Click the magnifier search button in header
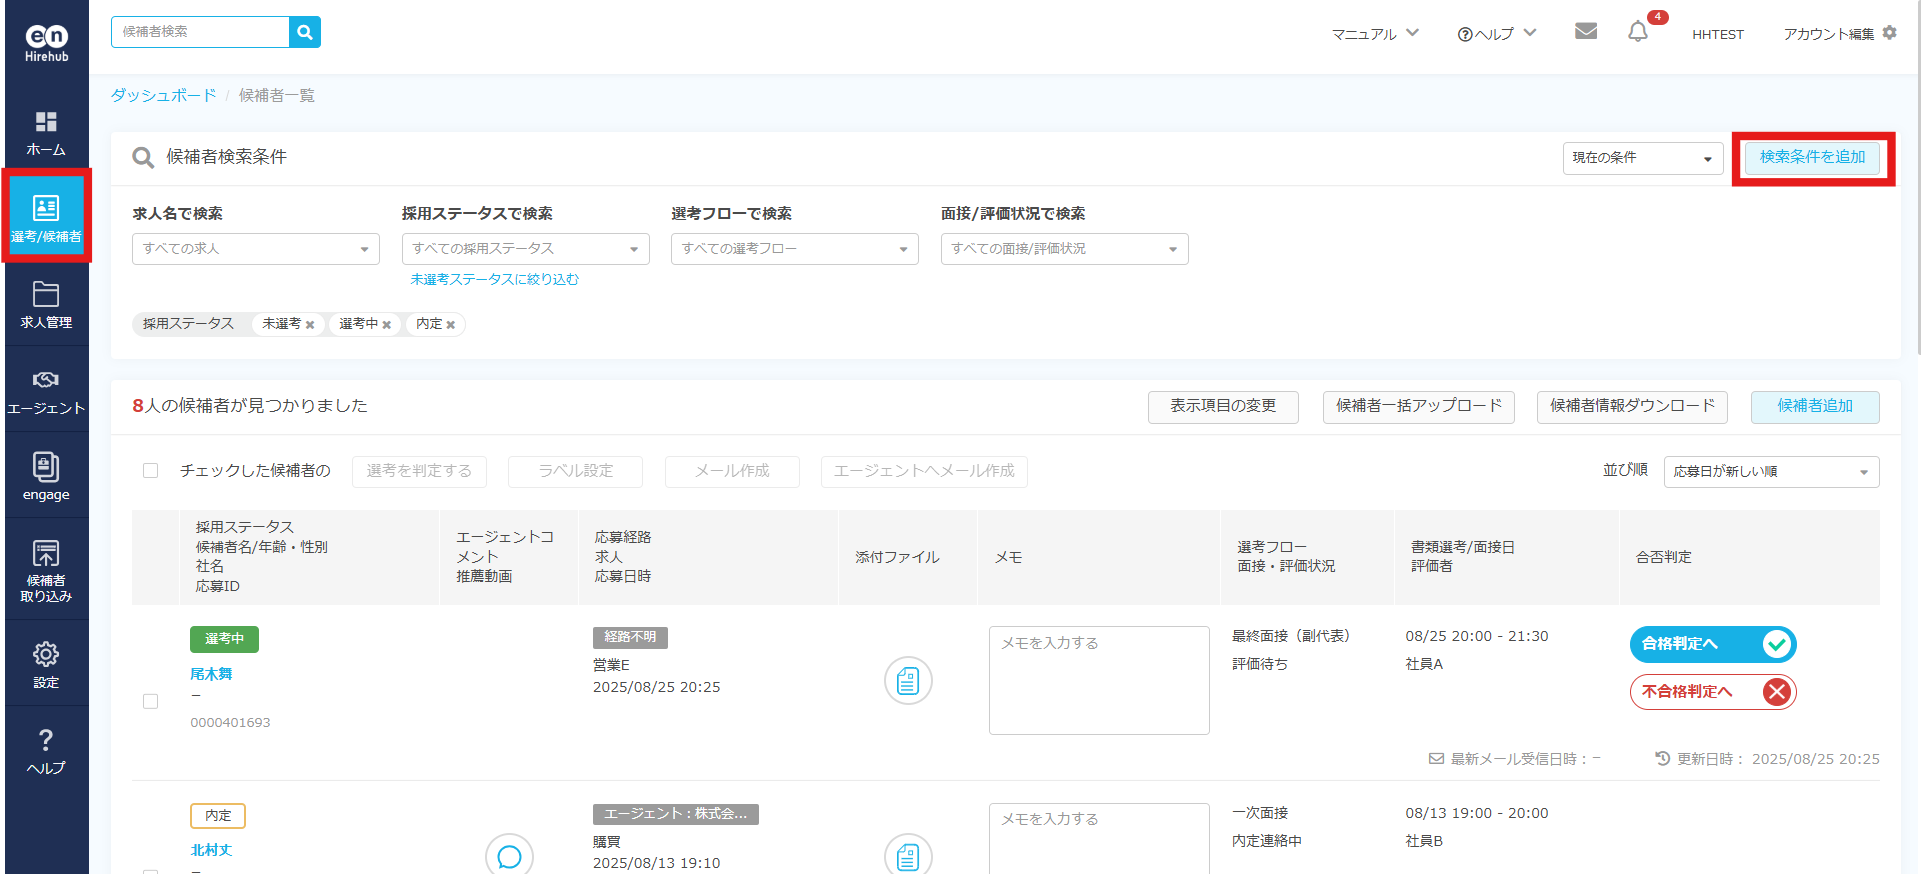Viewport: 1921px width, 874px height. point(305,32)
